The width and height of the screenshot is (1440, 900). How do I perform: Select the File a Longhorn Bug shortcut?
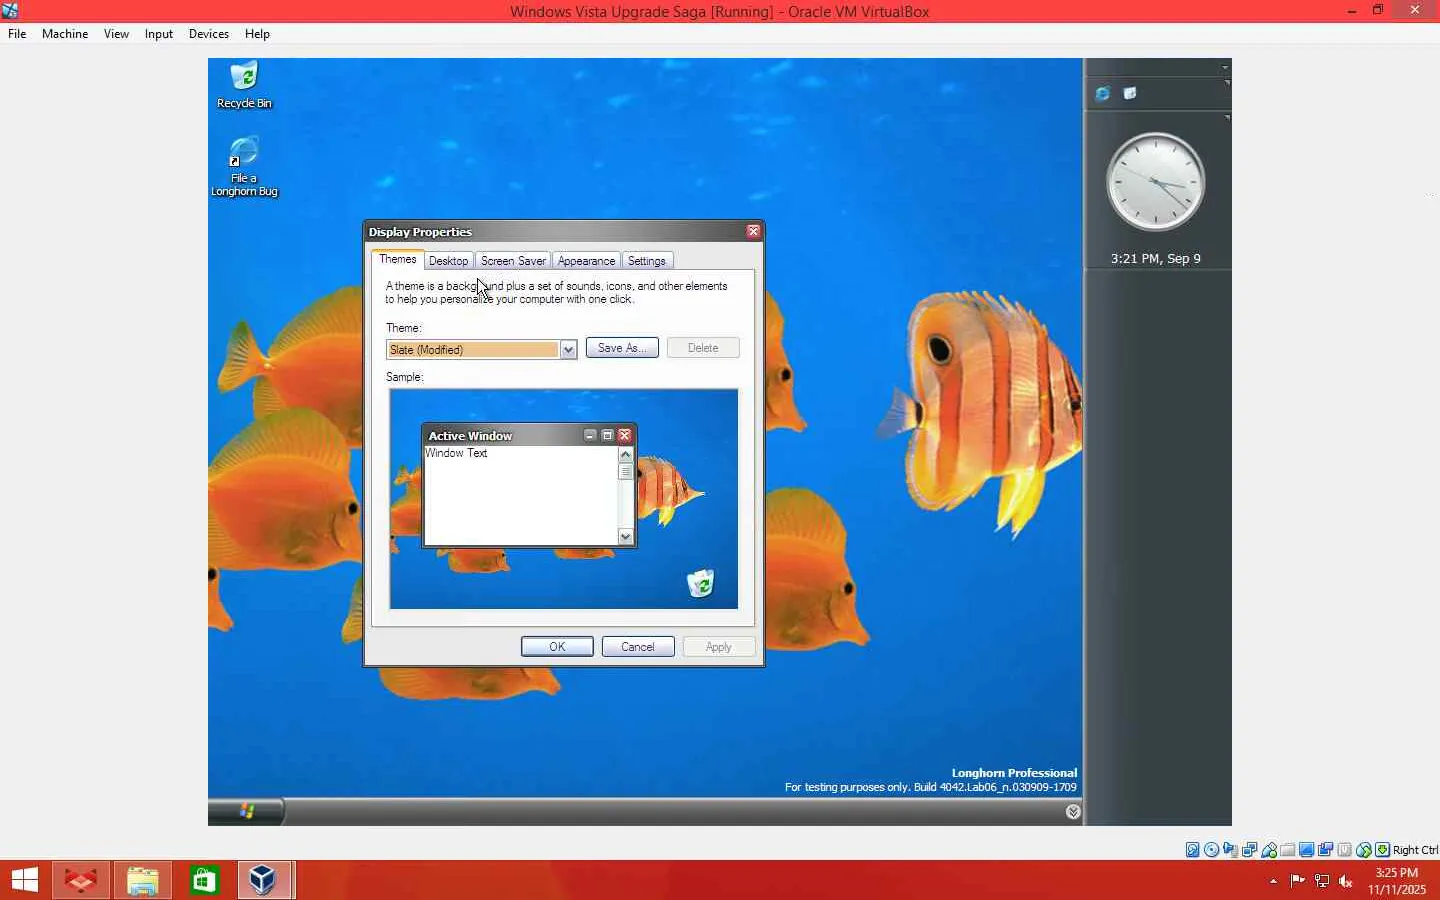pos(244,167)
